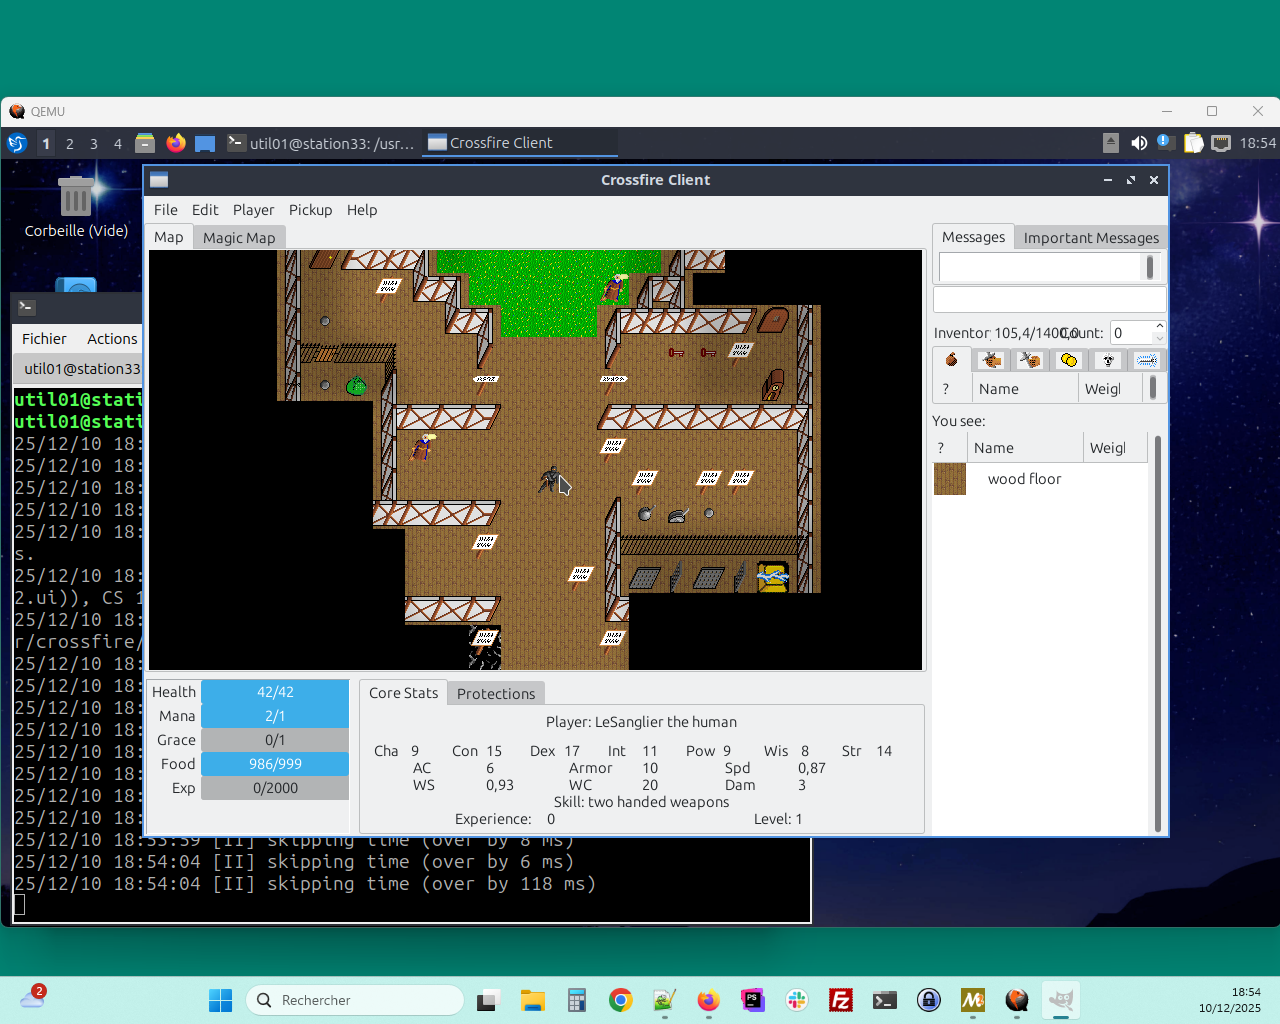Open the Player menu
The height and width of the screenshot is (1024, 1280).
pyautogui.click(x=253, y=210)
